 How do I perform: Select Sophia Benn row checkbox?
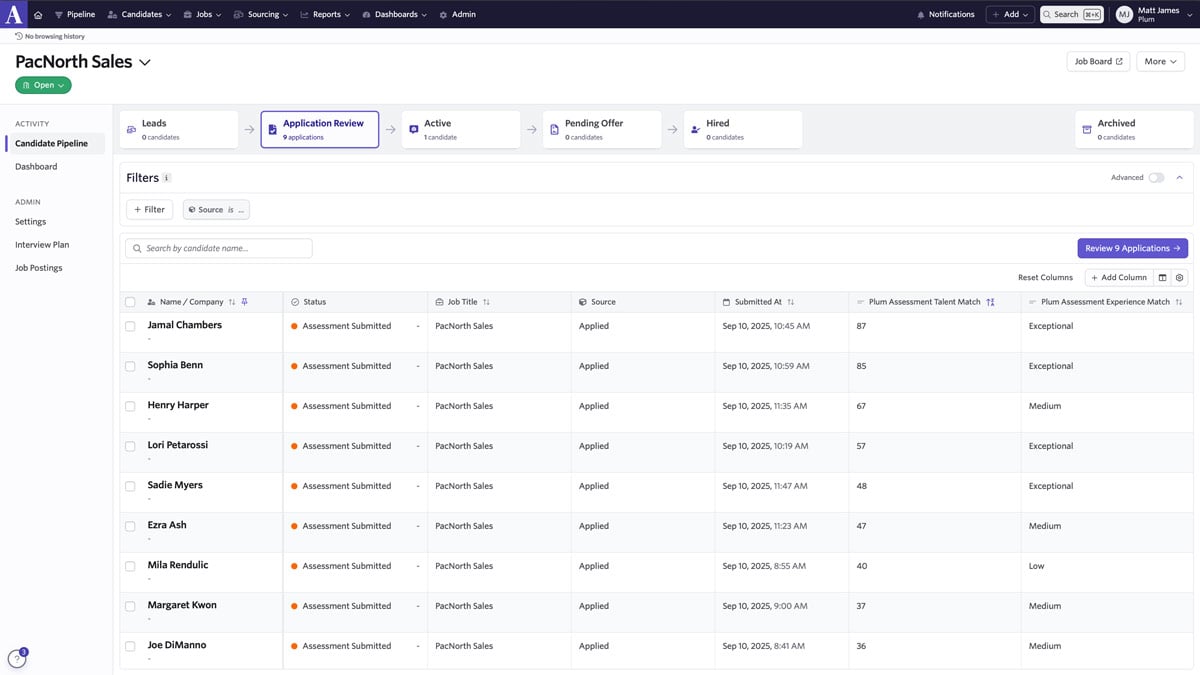(x=130, y=366)
